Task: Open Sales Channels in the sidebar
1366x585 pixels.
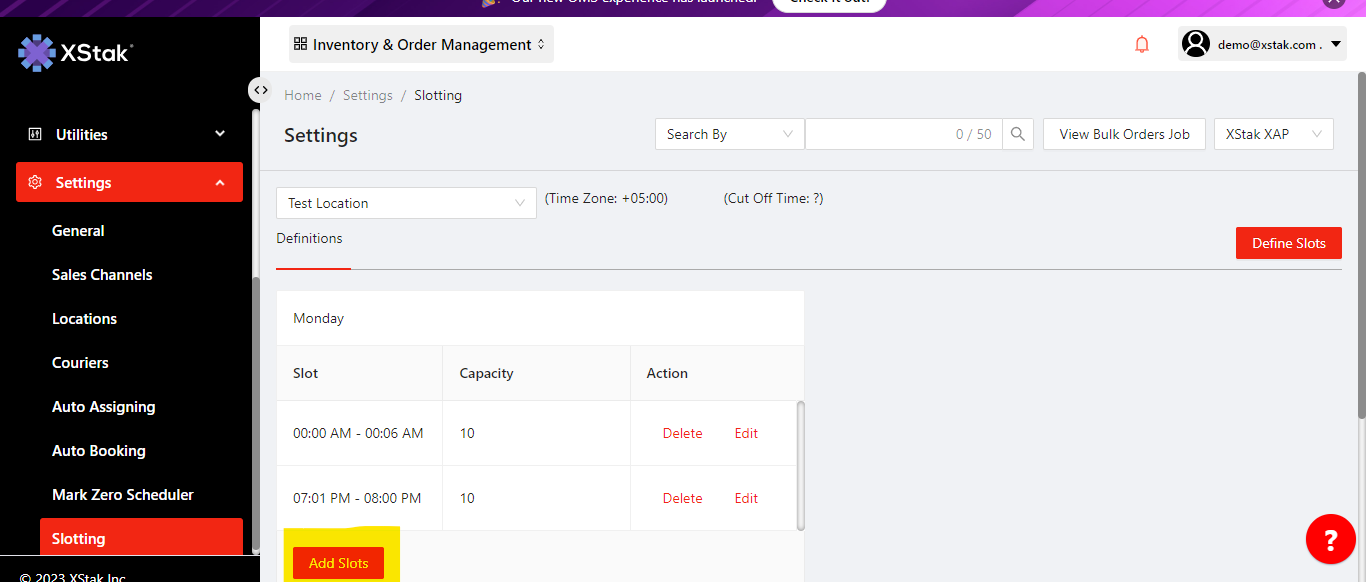Action: (x=102, y=275)
